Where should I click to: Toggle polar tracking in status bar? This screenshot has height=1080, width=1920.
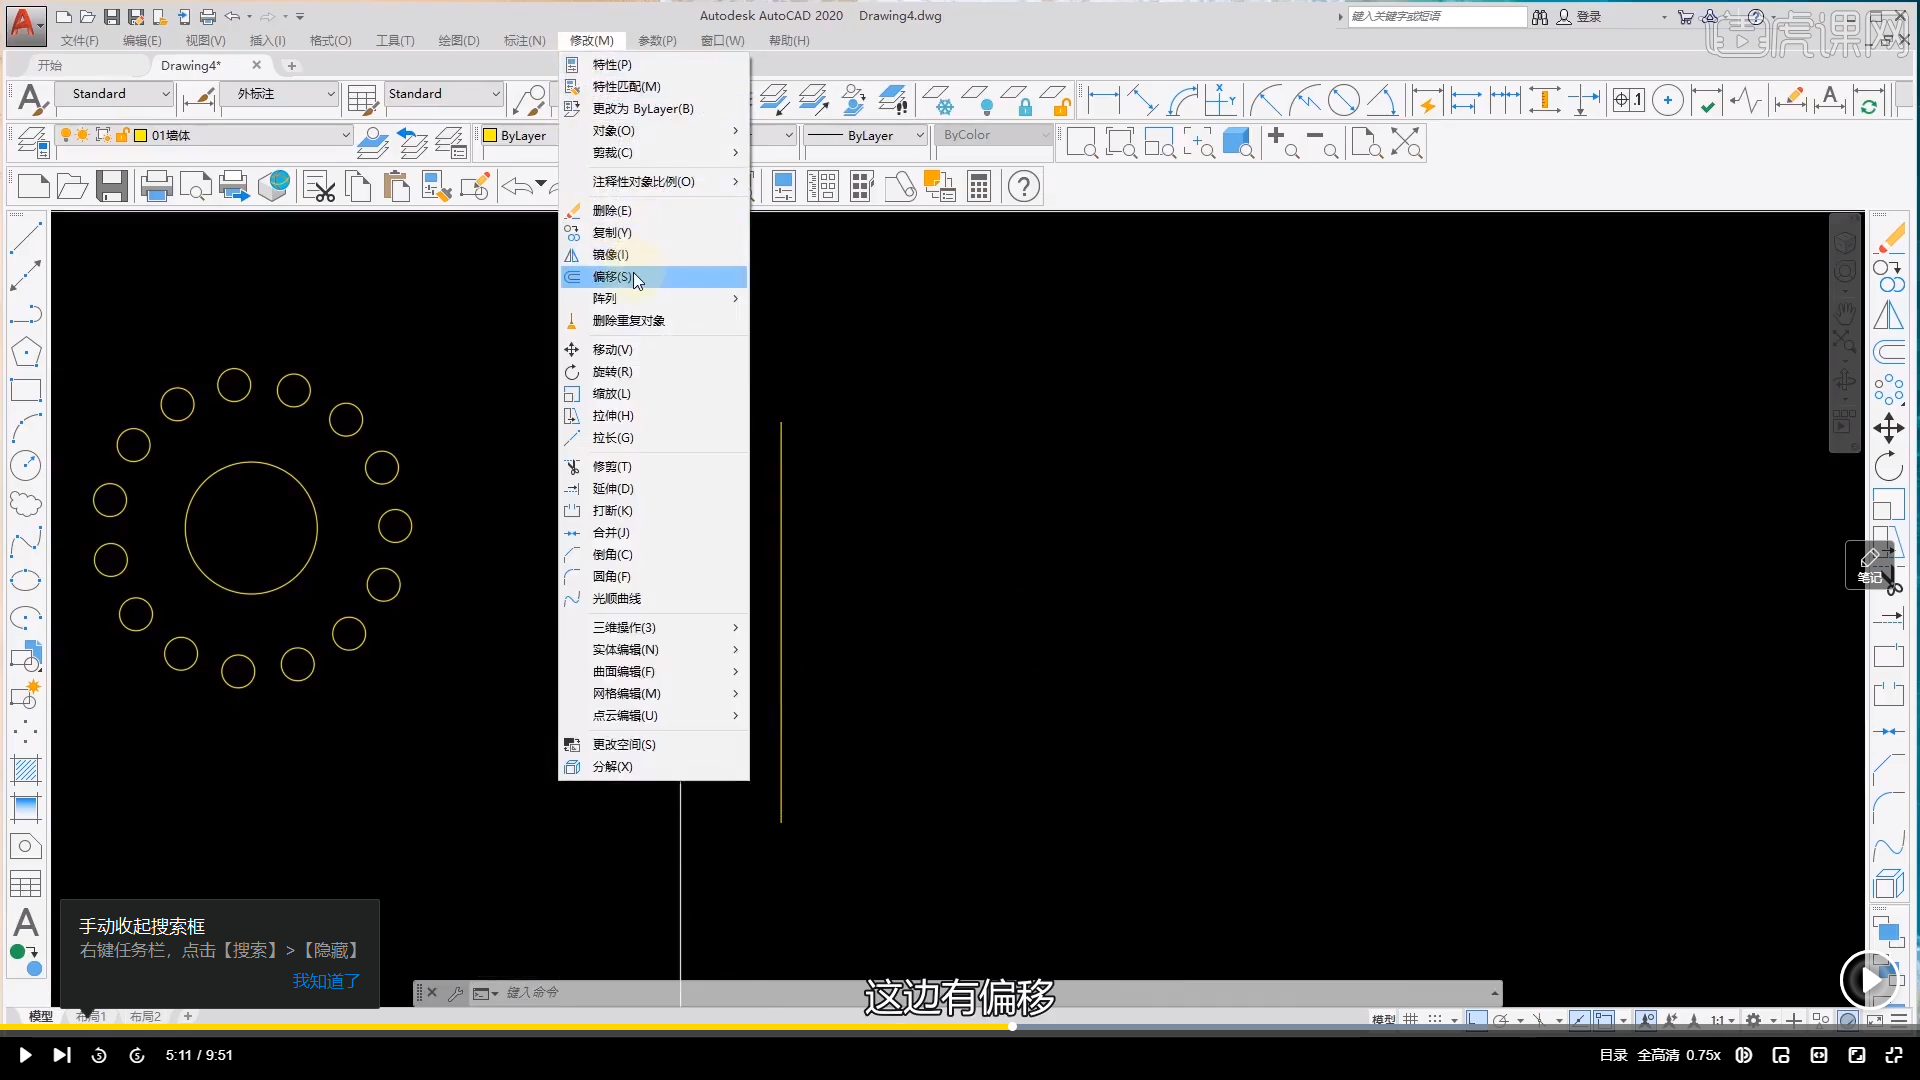click(x=1501, y=1019)
